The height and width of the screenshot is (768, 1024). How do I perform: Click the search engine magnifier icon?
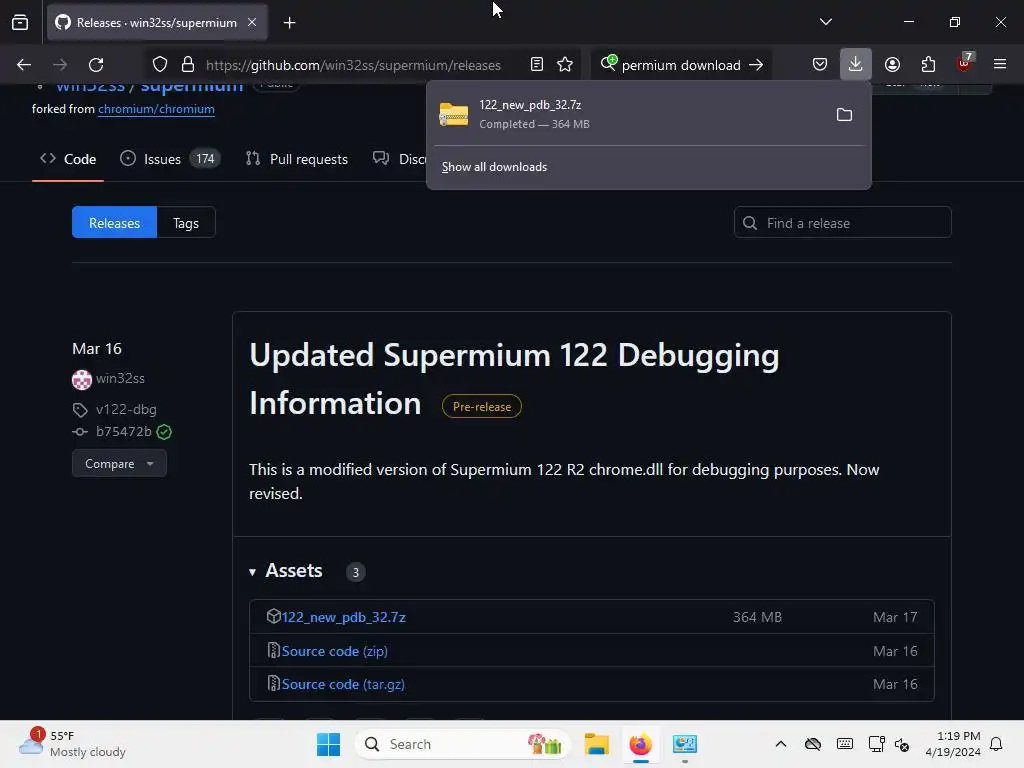coord(608,63)
